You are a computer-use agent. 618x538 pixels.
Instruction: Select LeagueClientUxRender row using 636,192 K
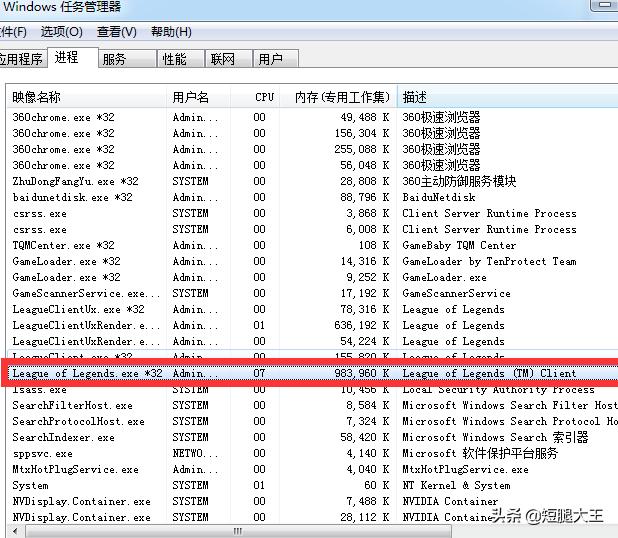[x=313, y=325]
